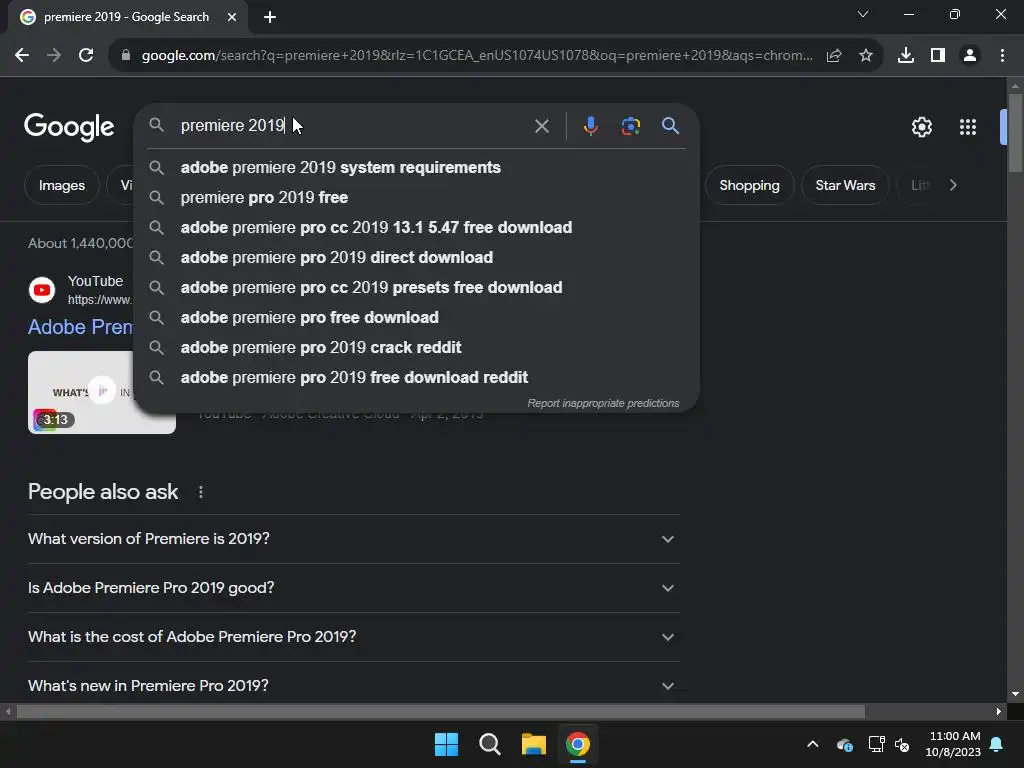The width and height of the screenshot is (1024, 768).
Task: Click vertical scrollbar down arrow
Action: click(x=1015, y=694)
